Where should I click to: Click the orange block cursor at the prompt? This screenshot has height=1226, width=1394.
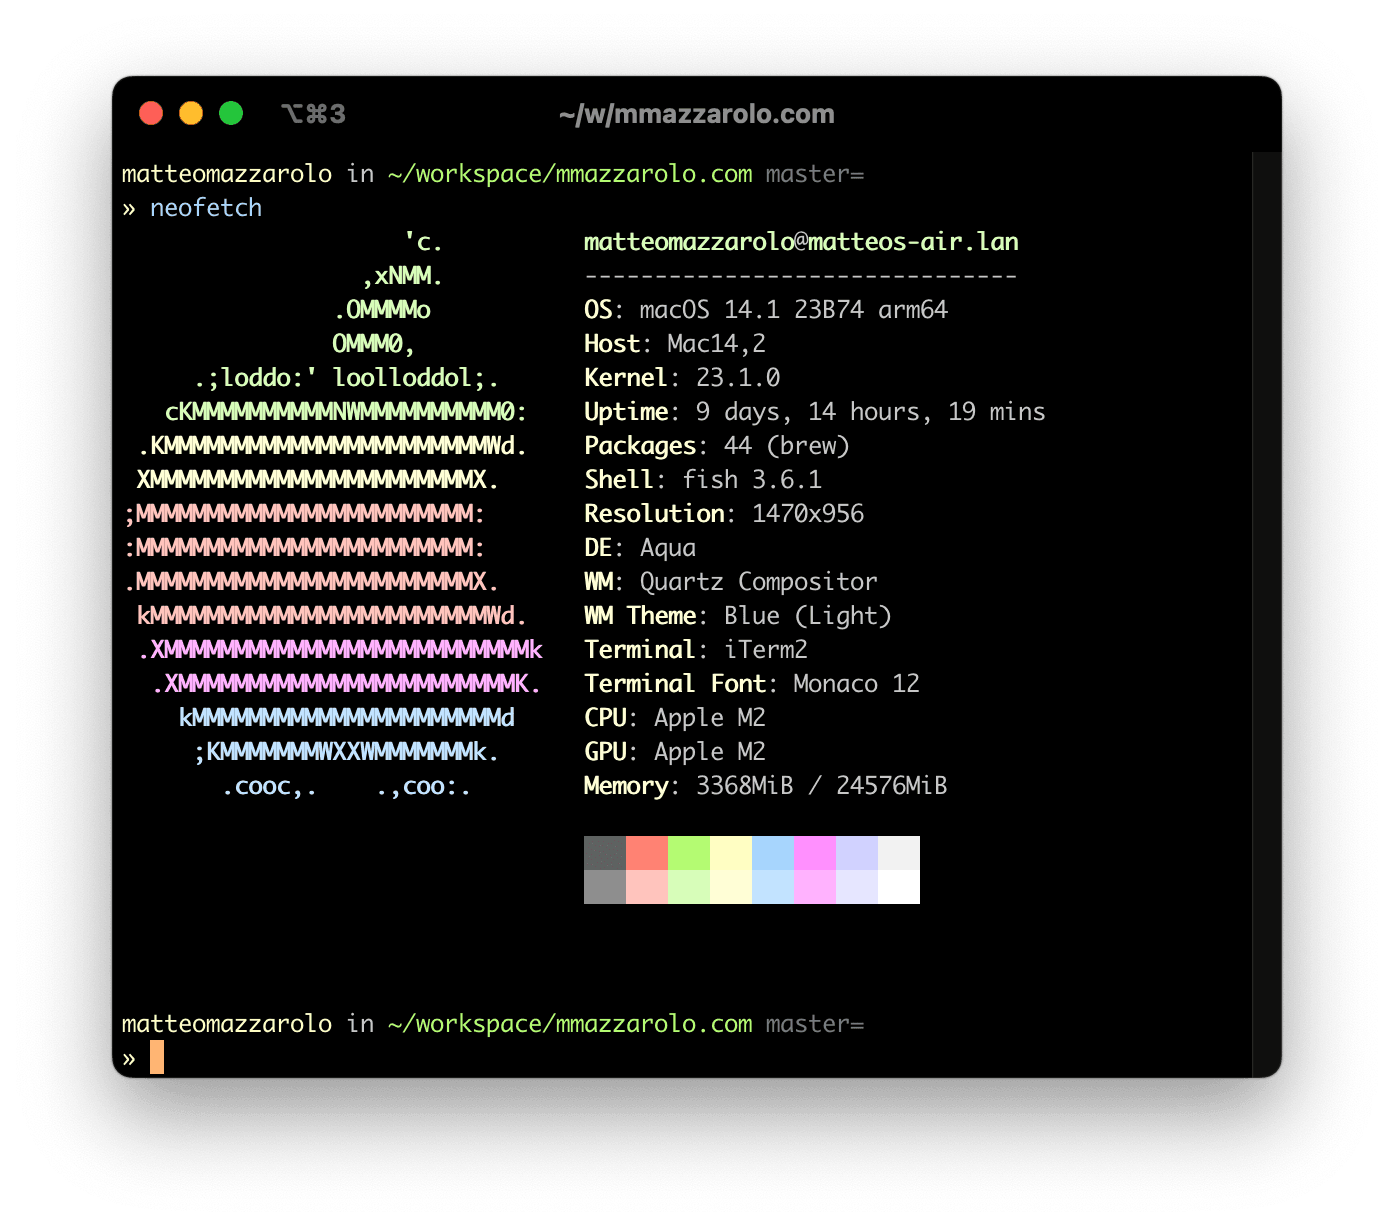pyautogui.click(x=158, y=1056)
